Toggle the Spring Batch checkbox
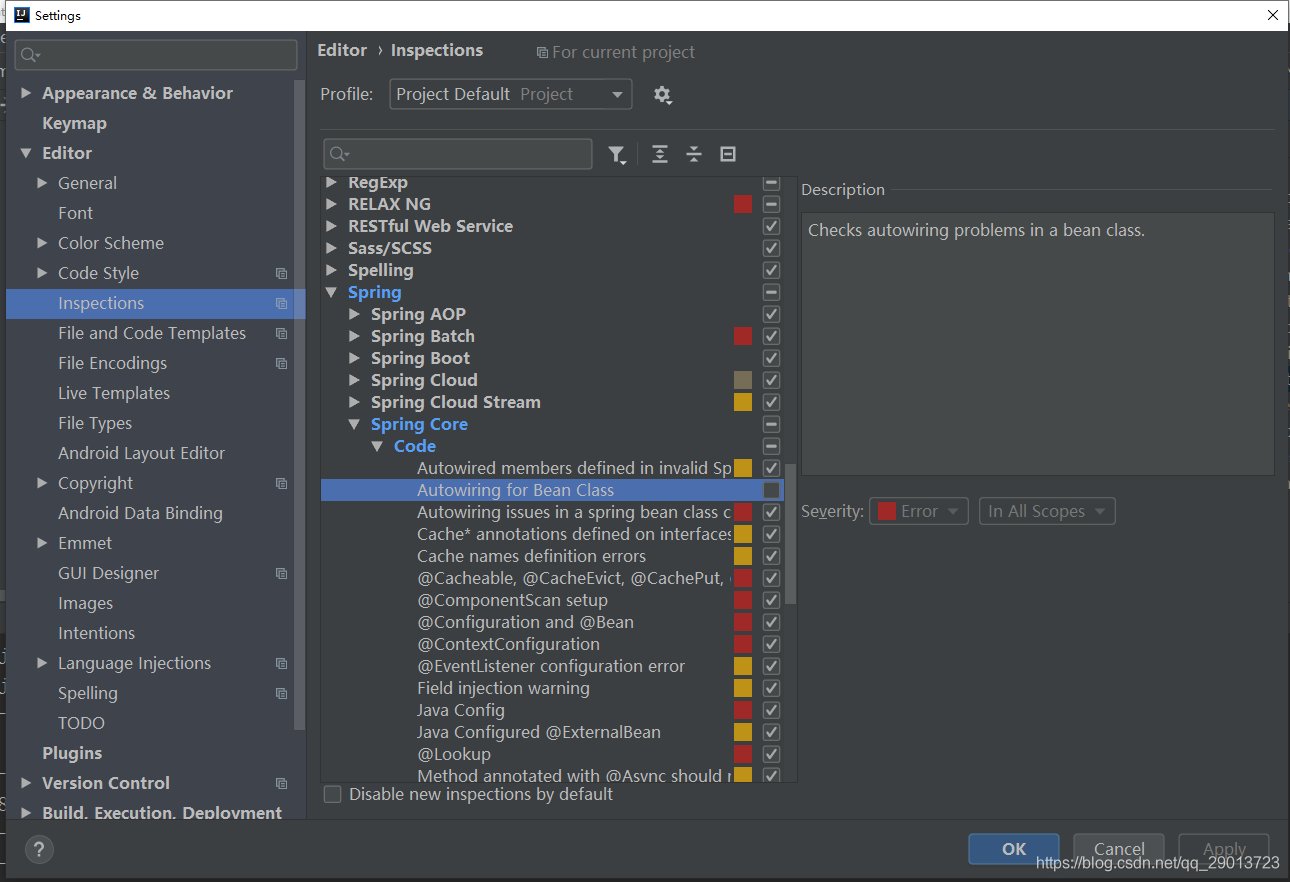Viewport: 1290px width, 882px height. click(x=771, y=336)
